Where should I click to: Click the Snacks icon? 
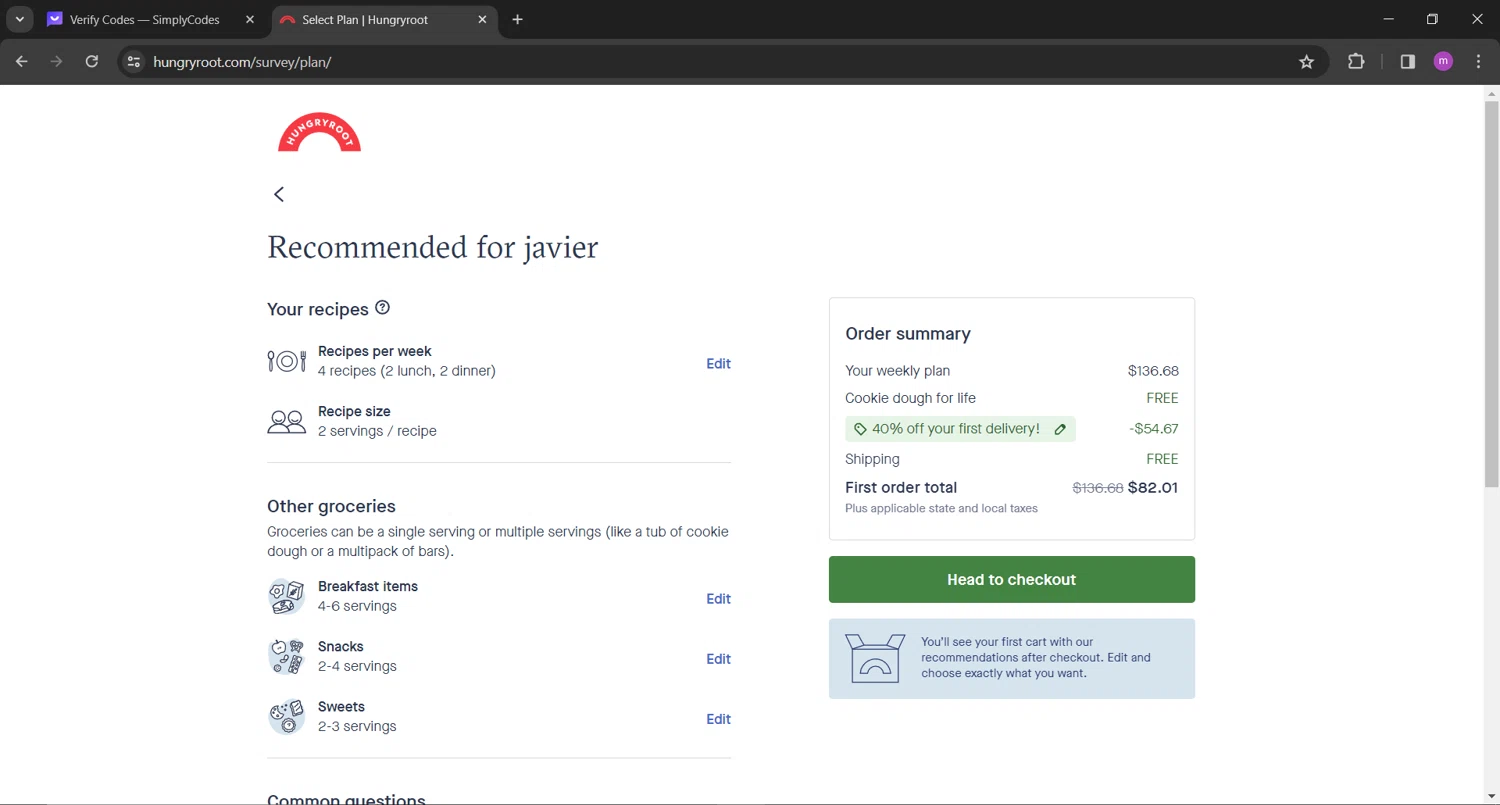287,657
